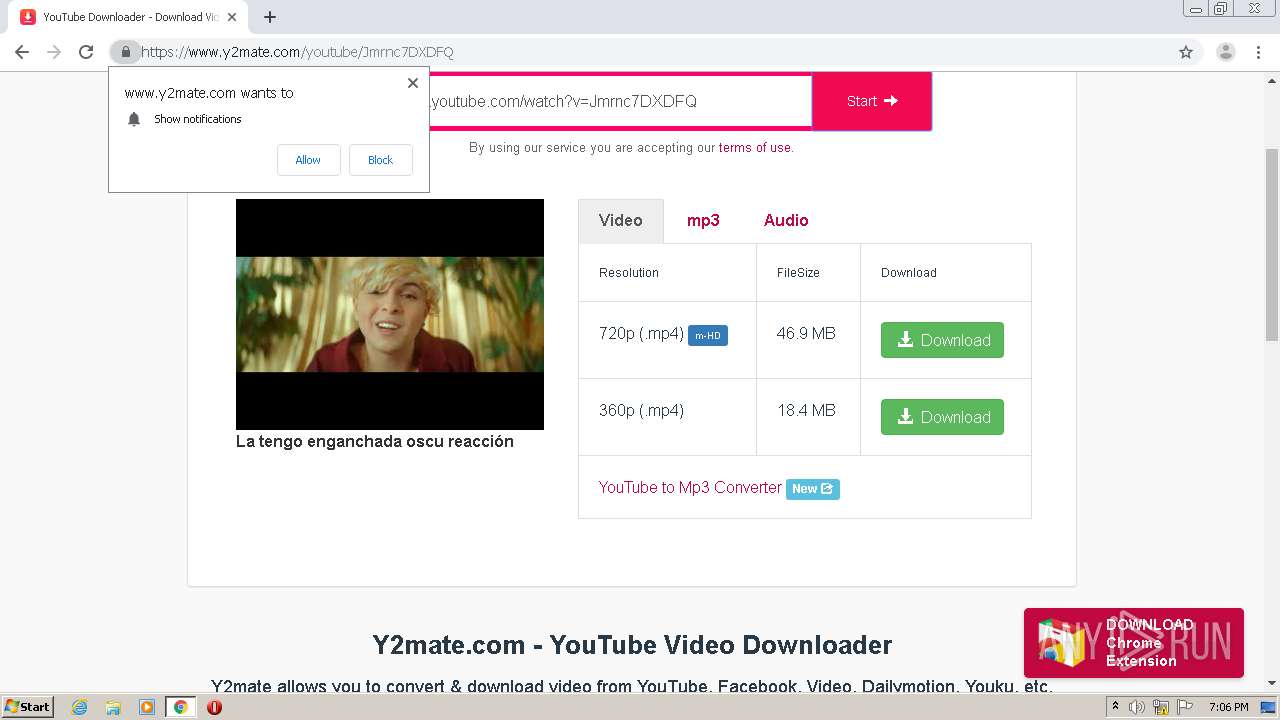Click Download Chrome Extension banner
This screenshot has height=720, width=1280.
pos(1134,643)
